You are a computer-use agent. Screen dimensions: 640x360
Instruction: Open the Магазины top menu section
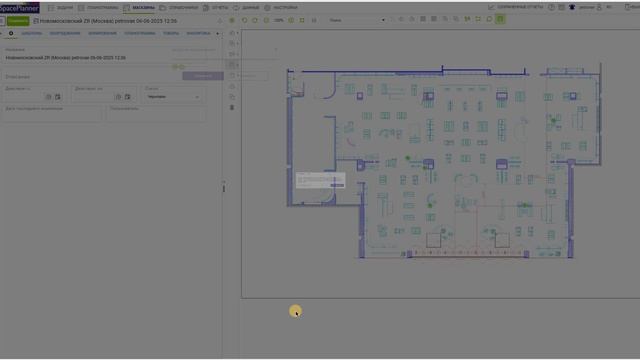139,8
